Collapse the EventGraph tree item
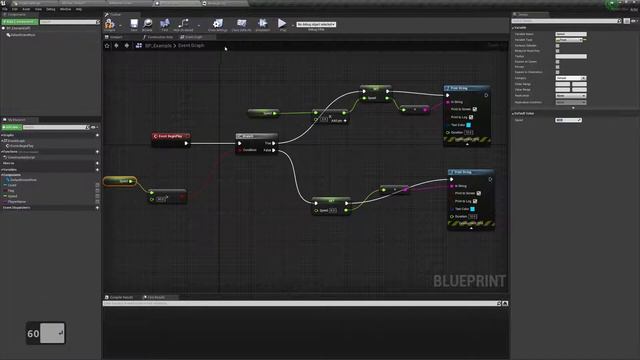 (2, 141)
